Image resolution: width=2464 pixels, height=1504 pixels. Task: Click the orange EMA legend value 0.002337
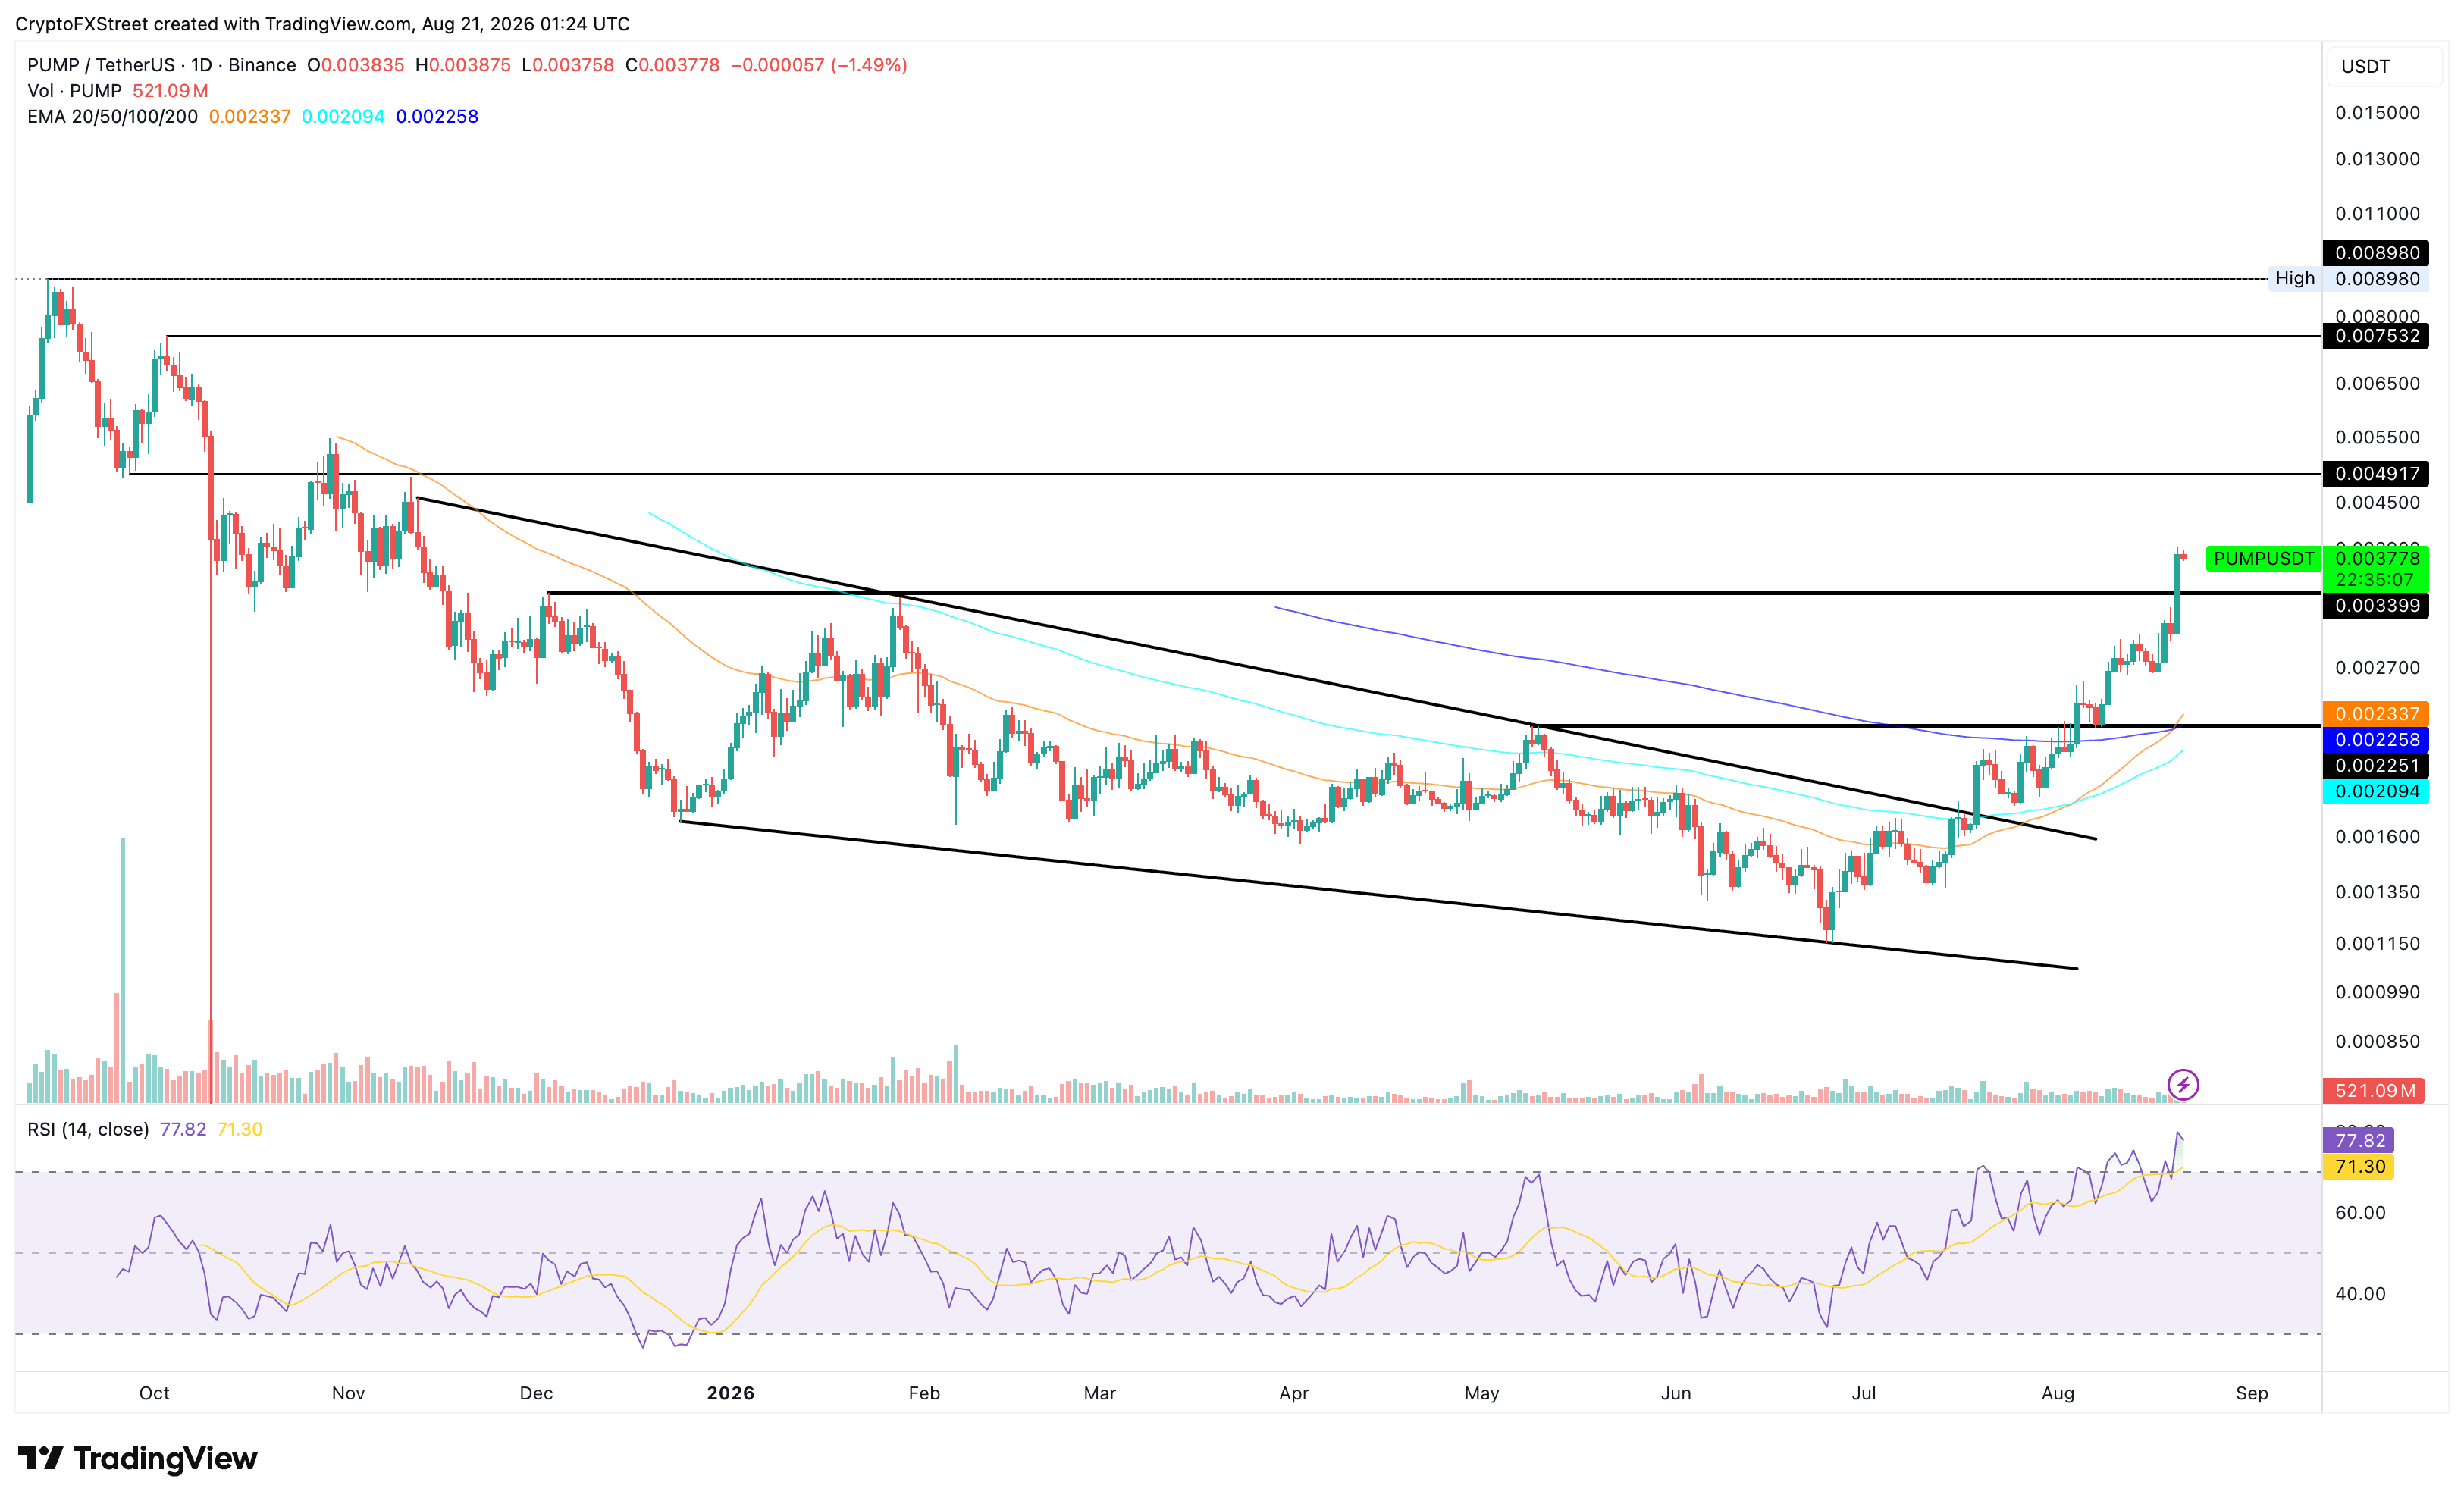coord(250,117)
